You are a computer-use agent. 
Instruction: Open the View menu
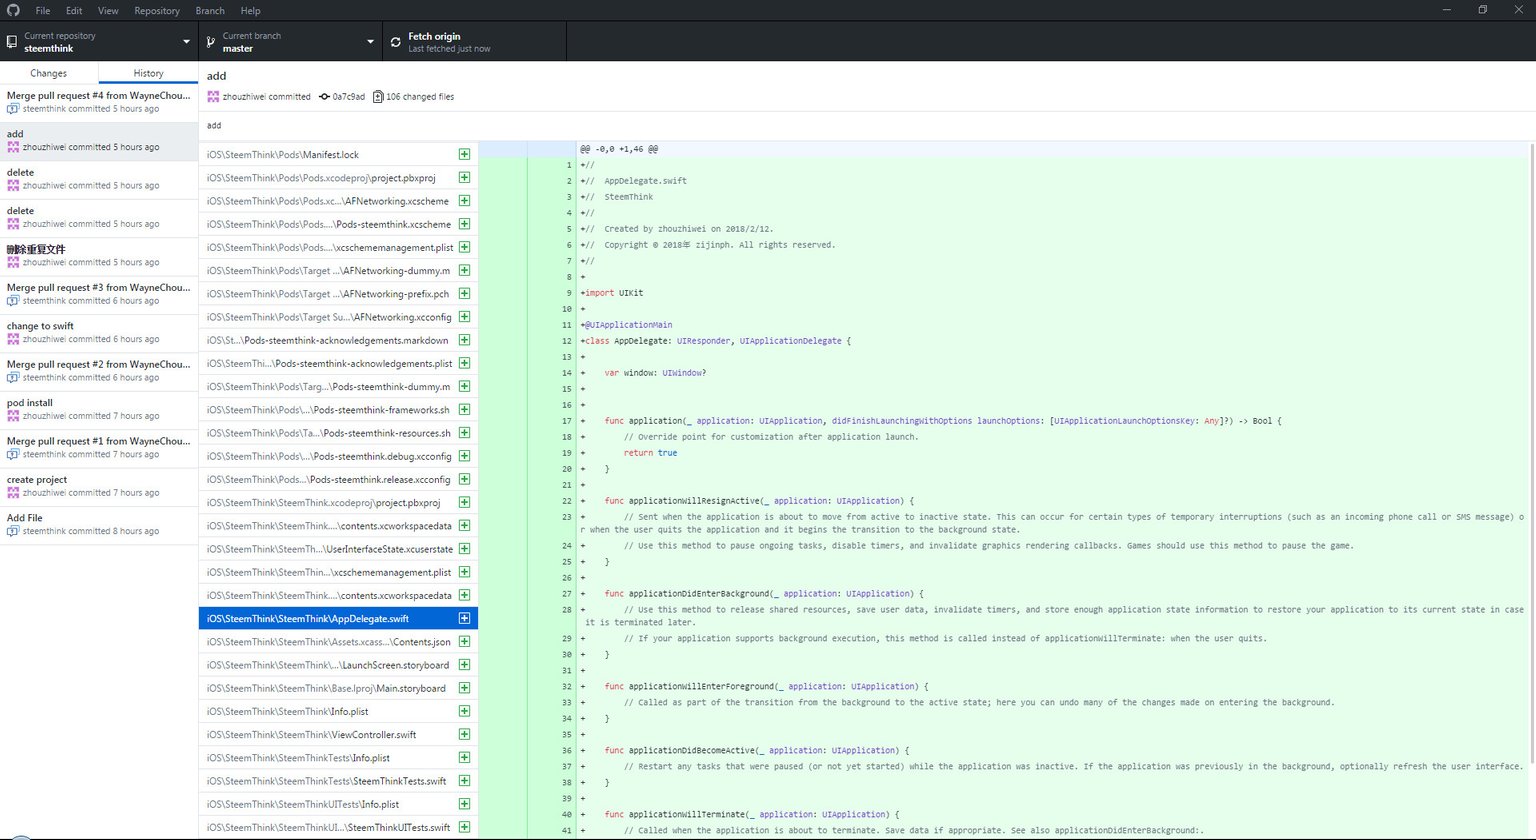108,11
